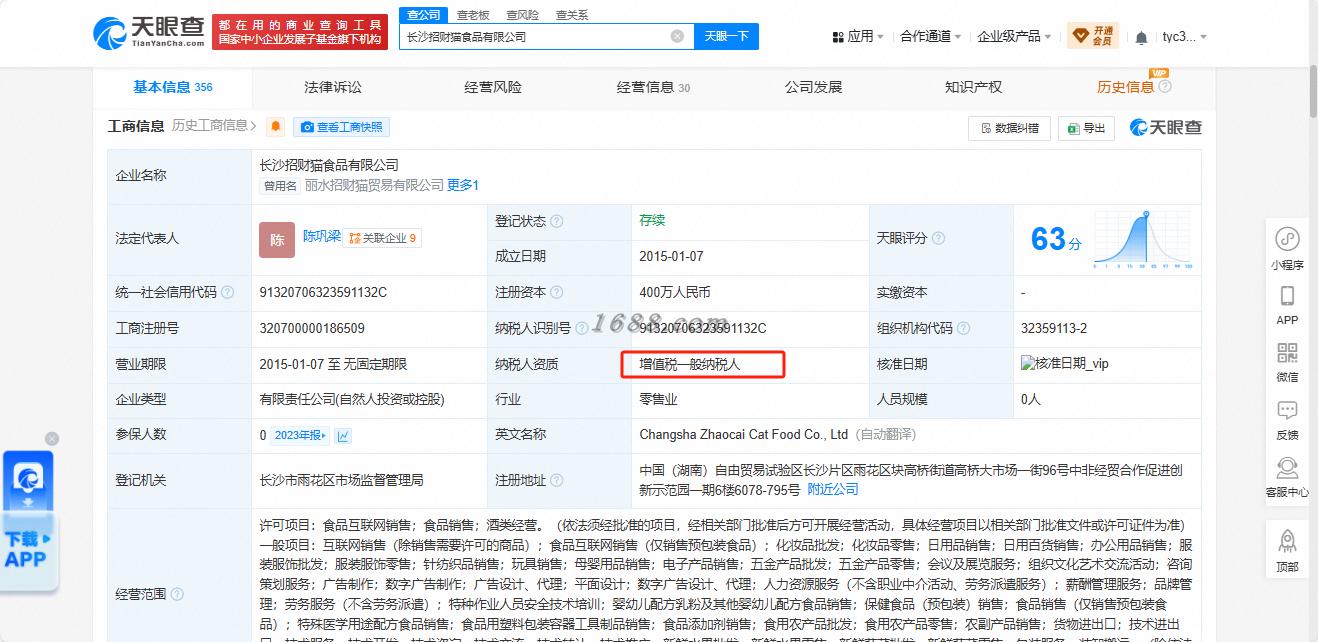The image size is (1318, 642).
Task: Open the notifications bell icon
Action: [x=1141, y=37]
